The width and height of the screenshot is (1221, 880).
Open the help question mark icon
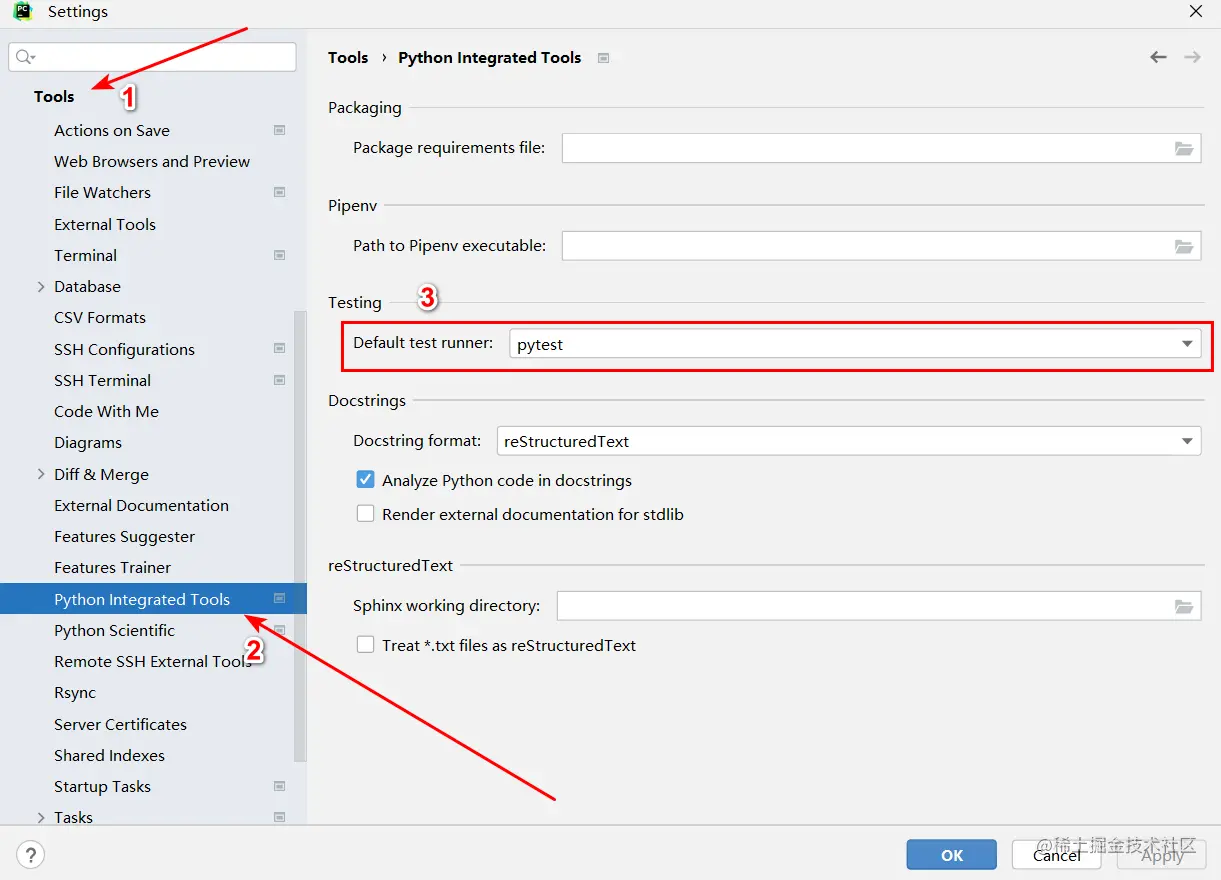coord(31,855)
